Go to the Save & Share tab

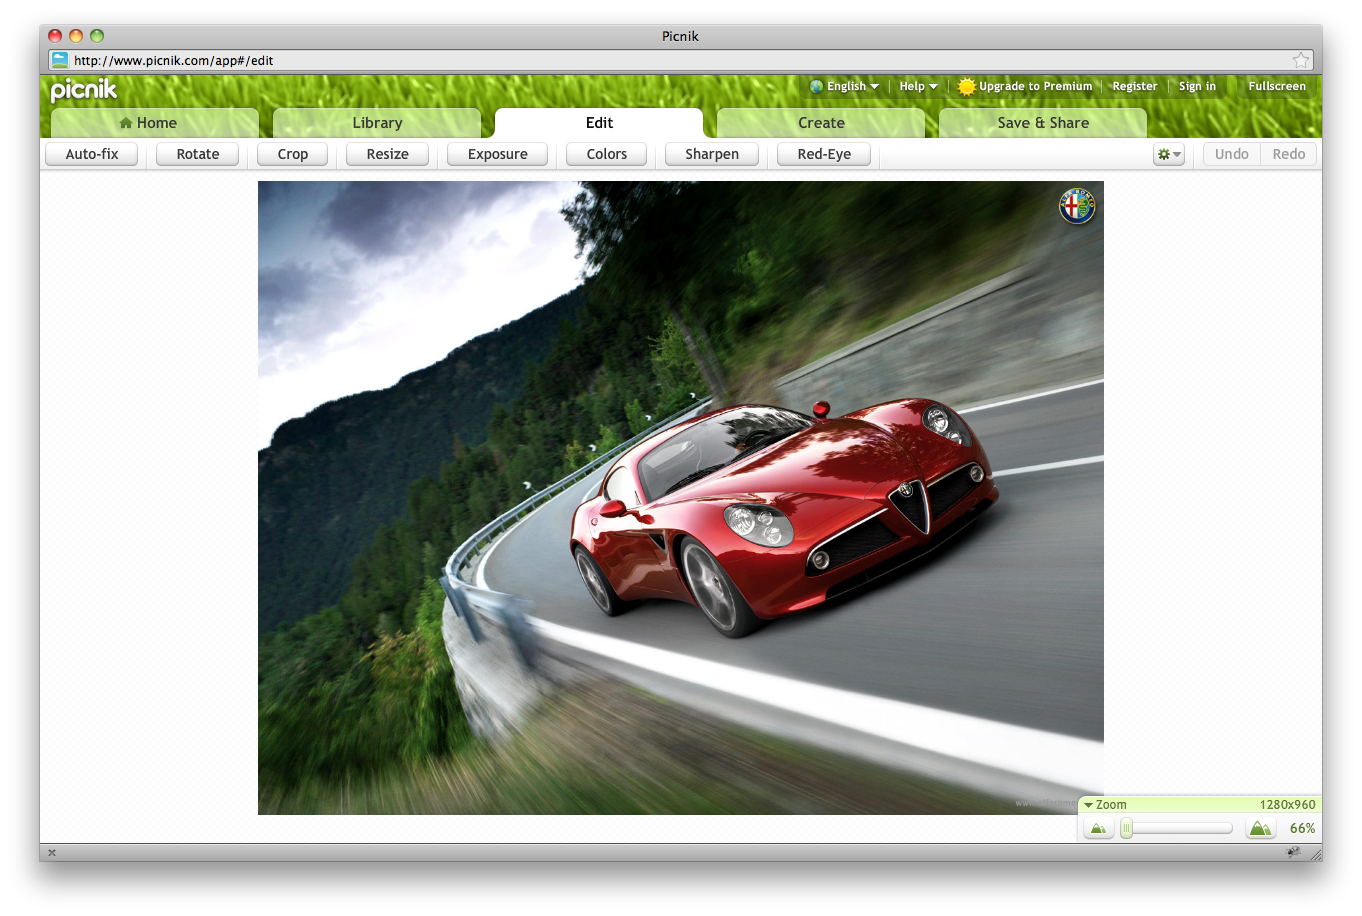1043,123
